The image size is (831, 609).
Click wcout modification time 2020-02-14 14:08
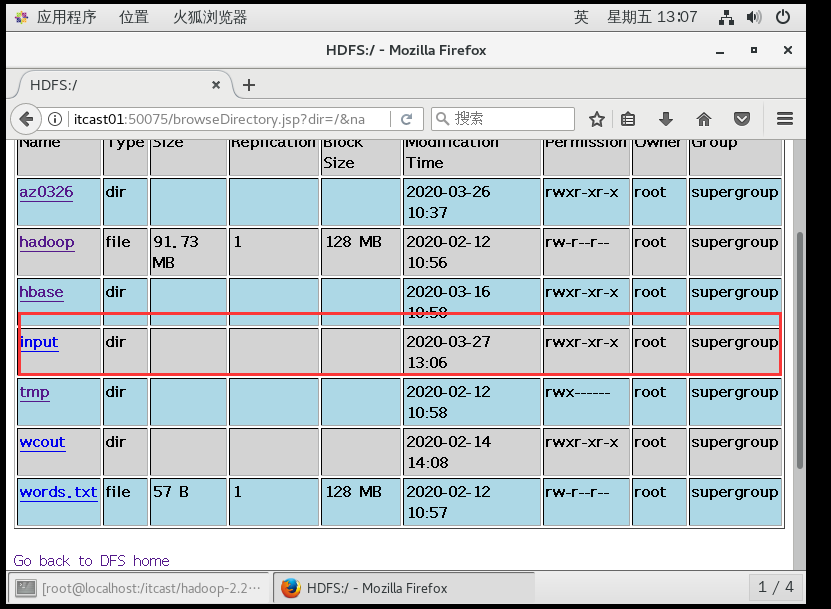[x=472, y=452]
